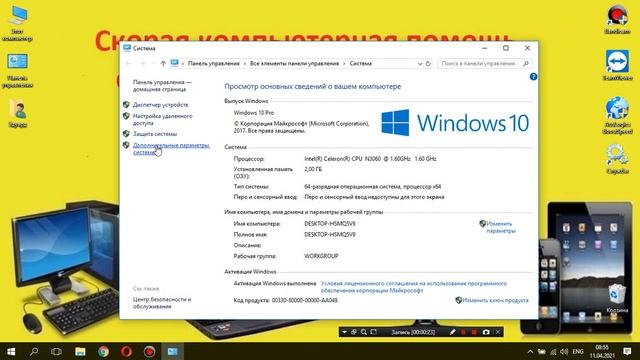This screenshot has width=640, height=360.
Task: Open the Windows Start menu
Action: 11,351
